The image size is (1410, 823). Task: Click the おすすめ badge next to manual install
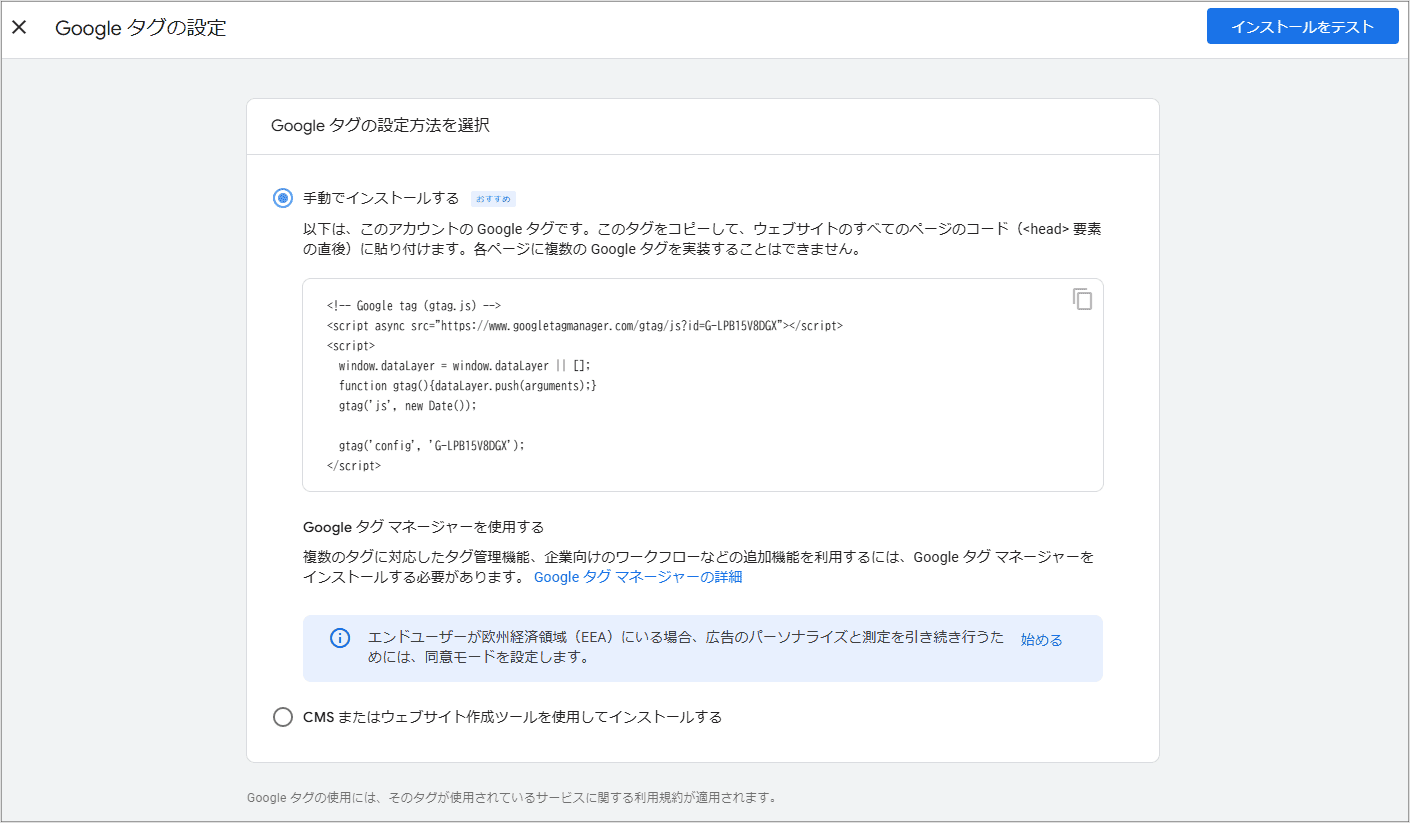click(x=493, y=199)
